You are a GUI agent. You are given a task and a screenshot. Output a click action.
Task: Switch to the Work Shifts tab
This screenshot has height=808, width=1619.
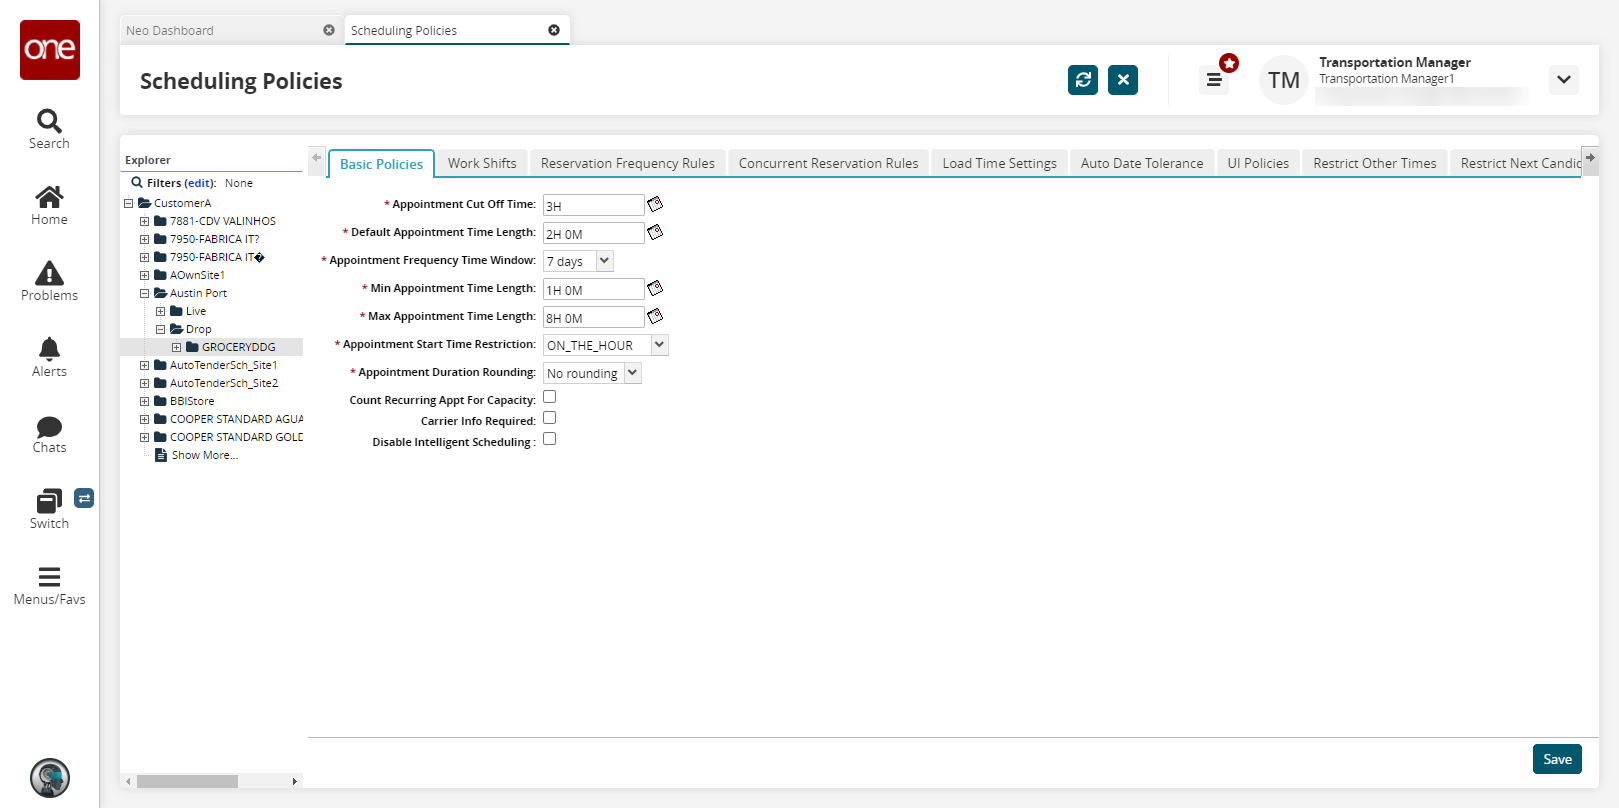pos(482,163)
